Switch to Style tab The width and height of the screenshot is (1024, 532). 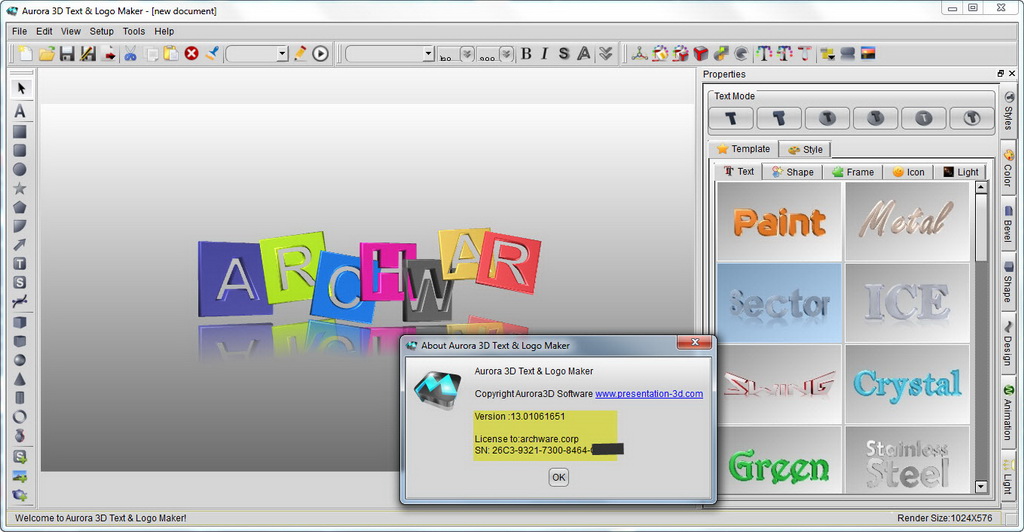click(805, 149)
